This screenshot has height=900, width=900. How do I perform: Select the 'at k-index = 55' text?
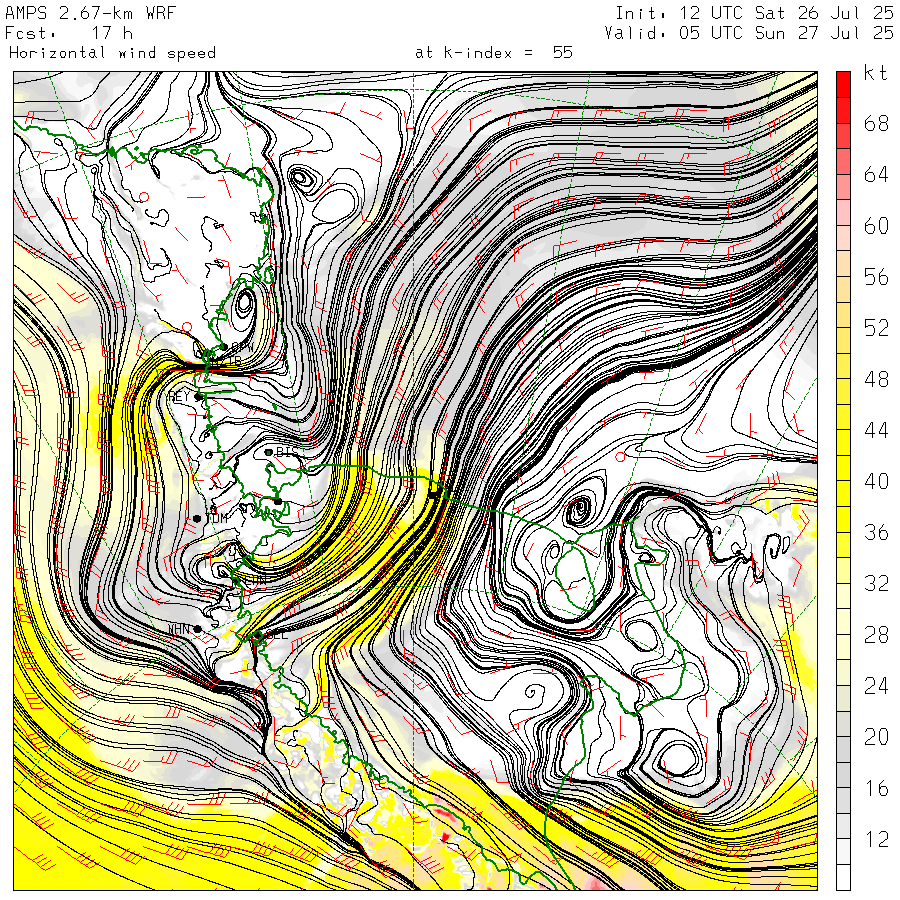(x=494, y=53)
